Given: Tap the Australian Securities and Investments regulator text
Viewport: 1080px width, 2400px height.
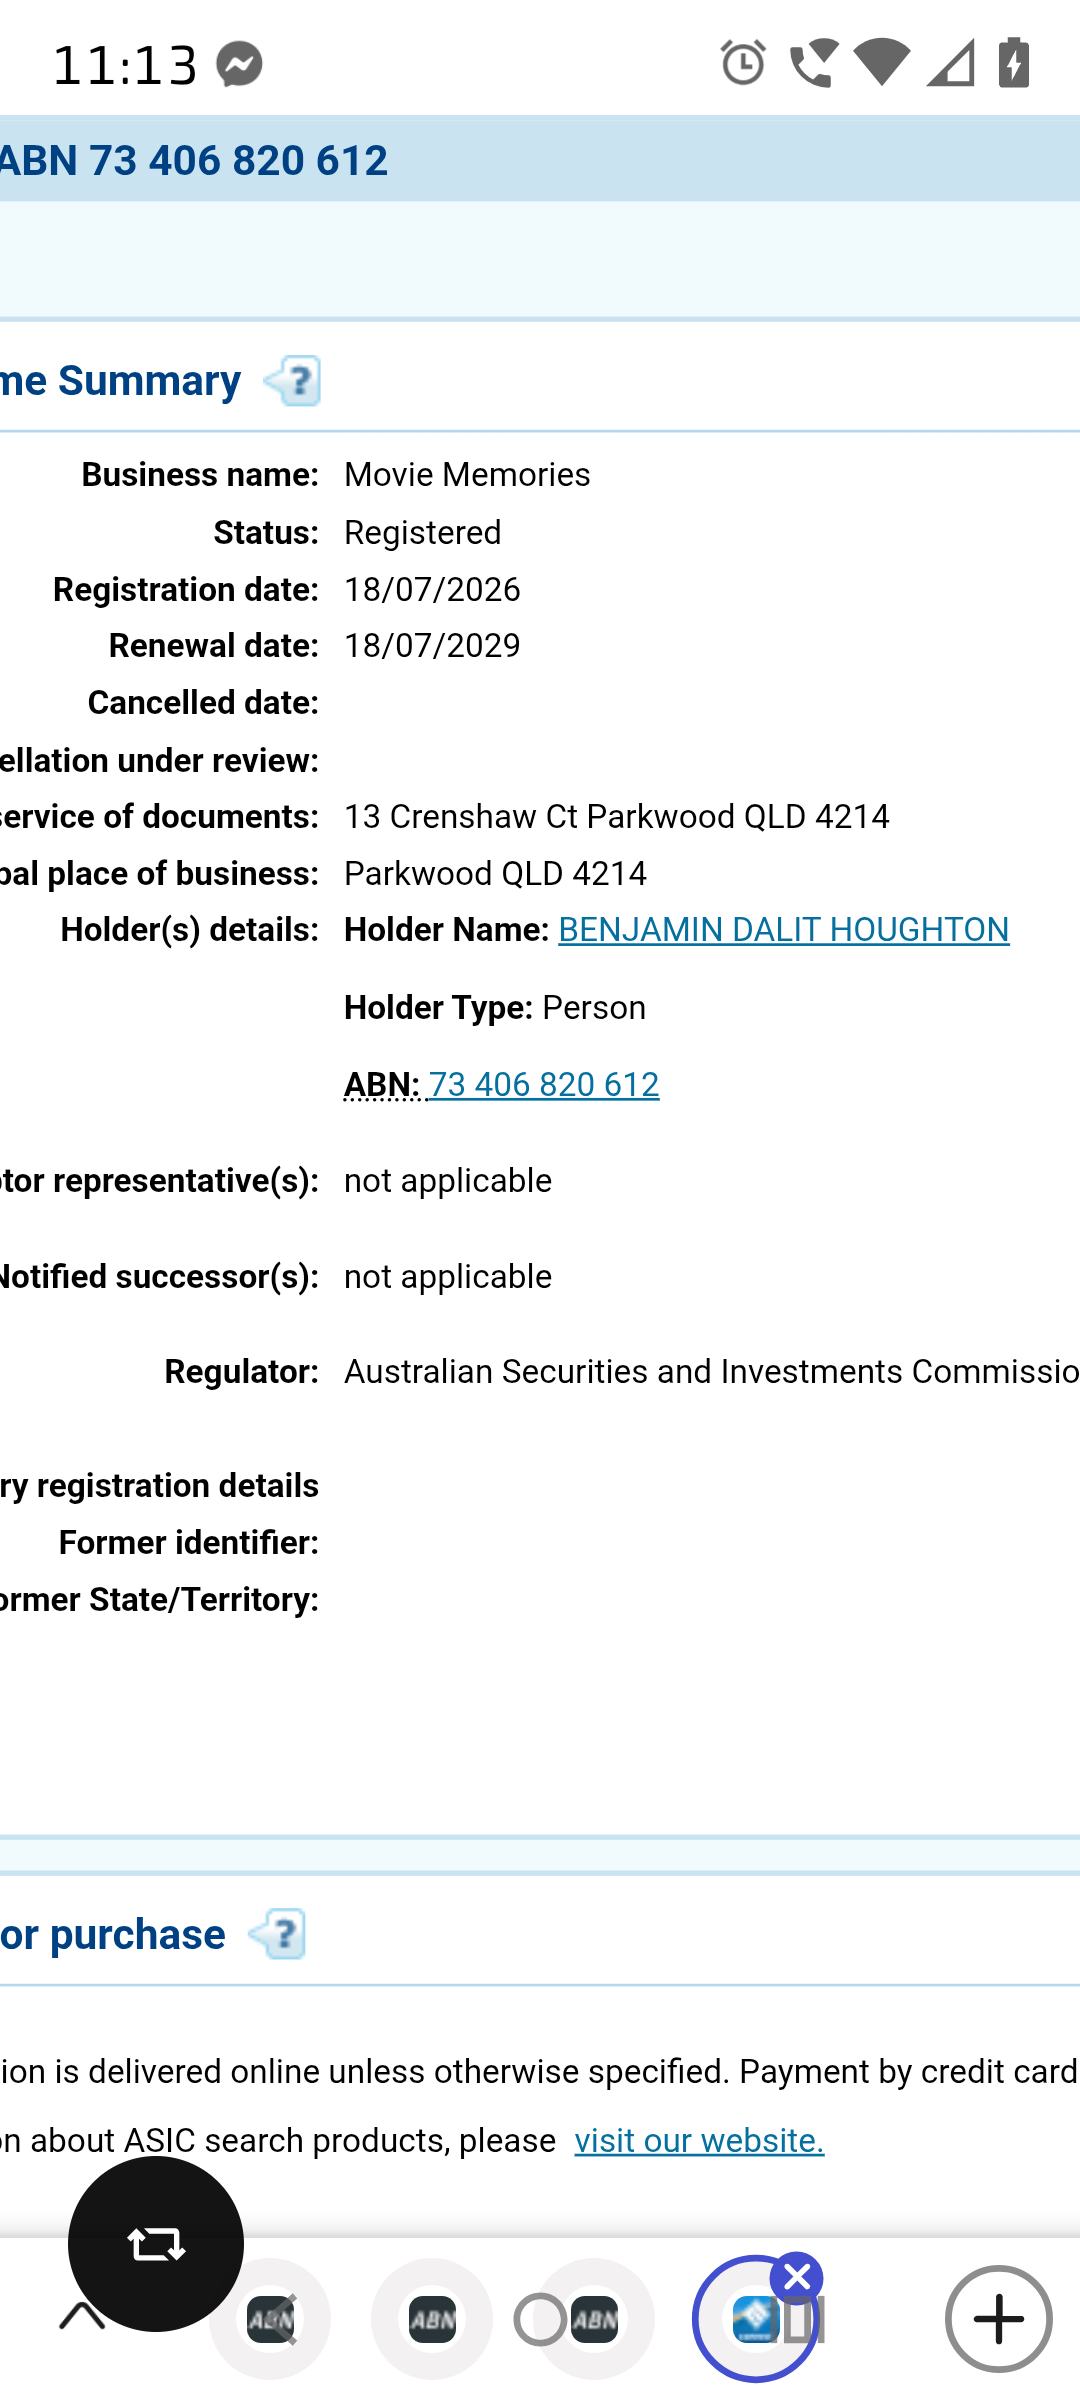Looking at the screenshot, I should coord(711,1372).
